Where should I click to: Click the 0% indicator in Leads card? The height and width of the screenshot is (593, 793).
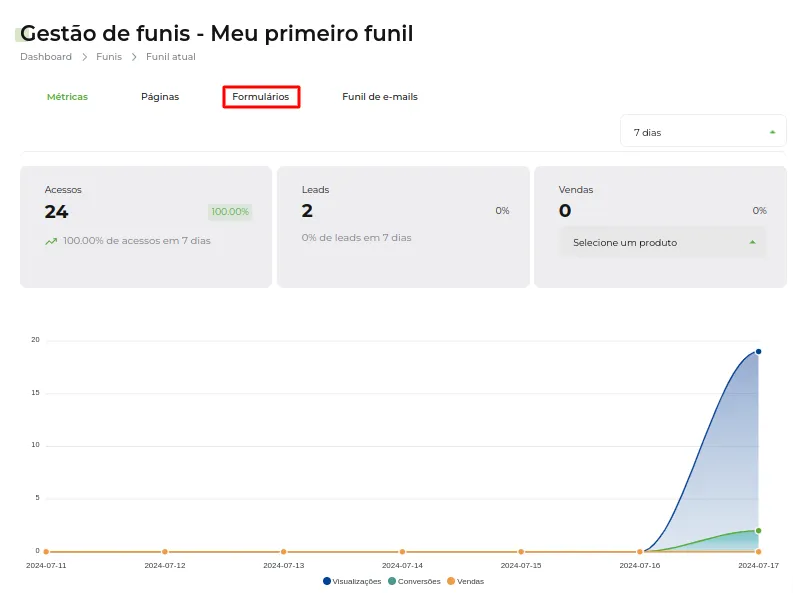click(x=502, y=211)
